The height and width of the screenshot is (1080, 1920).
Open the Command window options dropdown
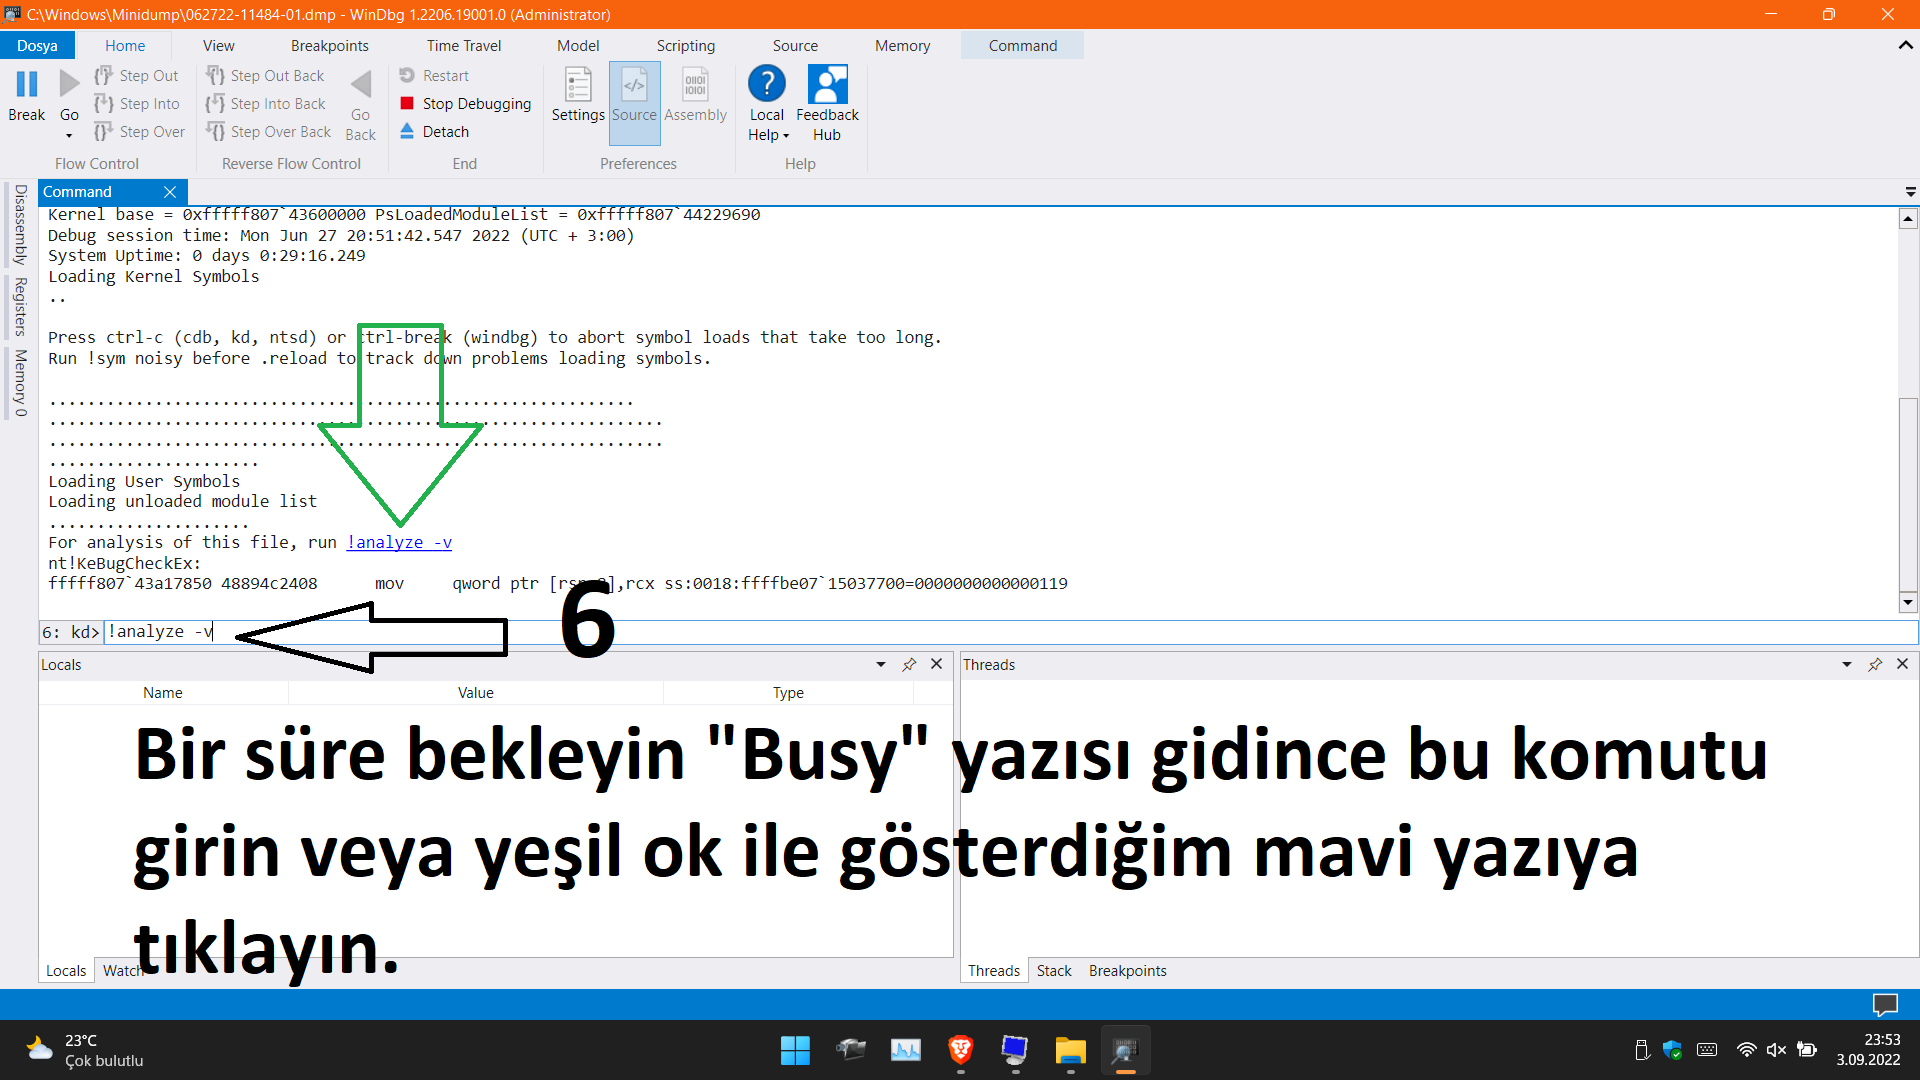tap(1910, 192)
